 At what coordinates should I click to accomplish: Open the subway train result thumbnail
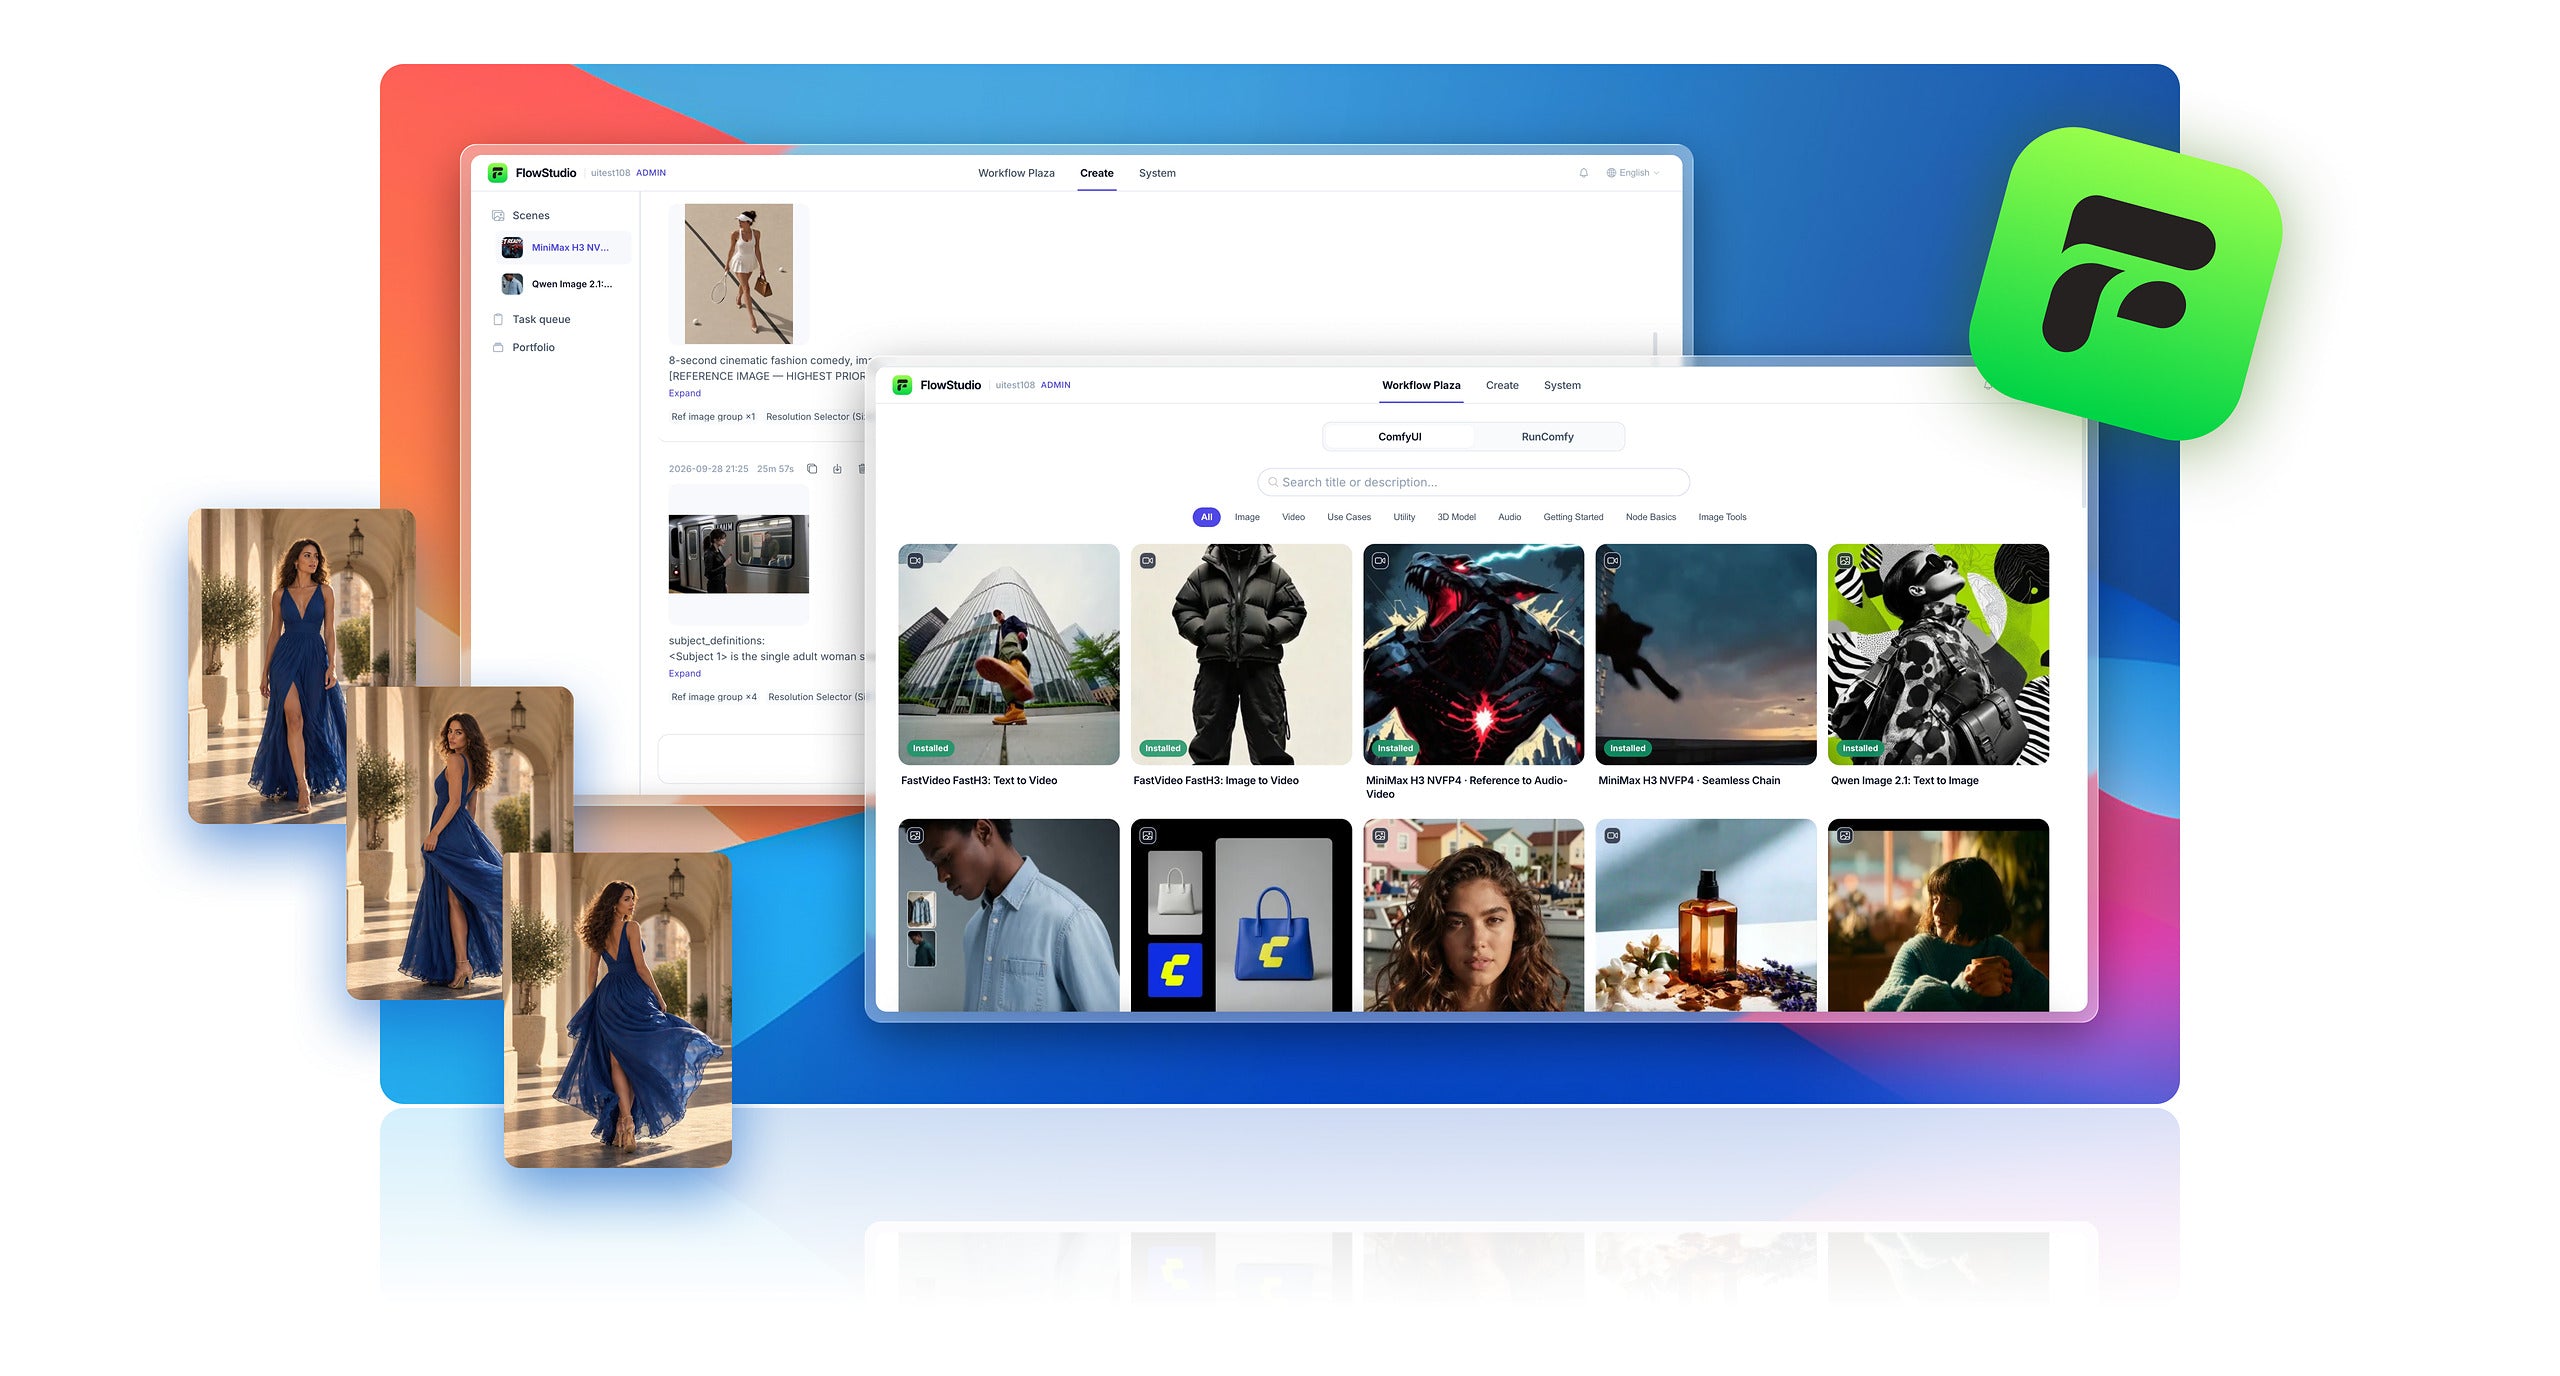point(738,554)
